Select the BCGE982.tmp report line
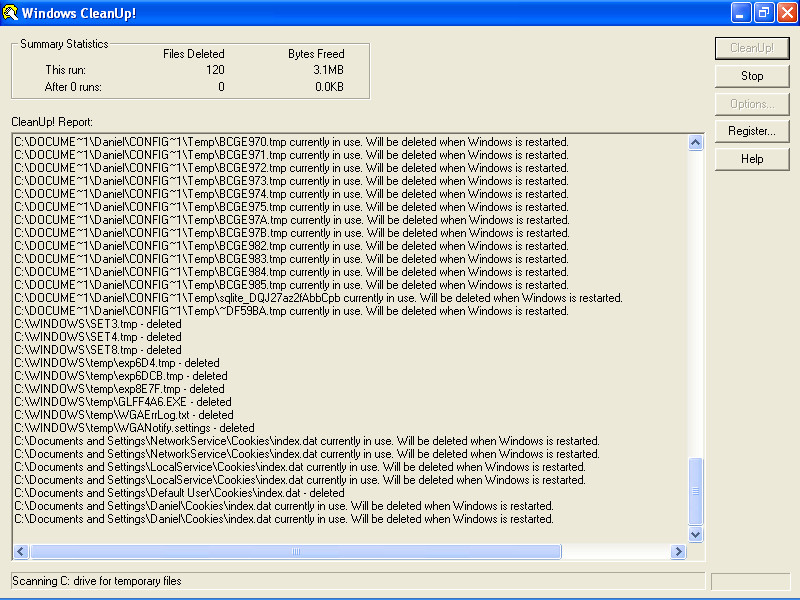 [x=291, y=246]
